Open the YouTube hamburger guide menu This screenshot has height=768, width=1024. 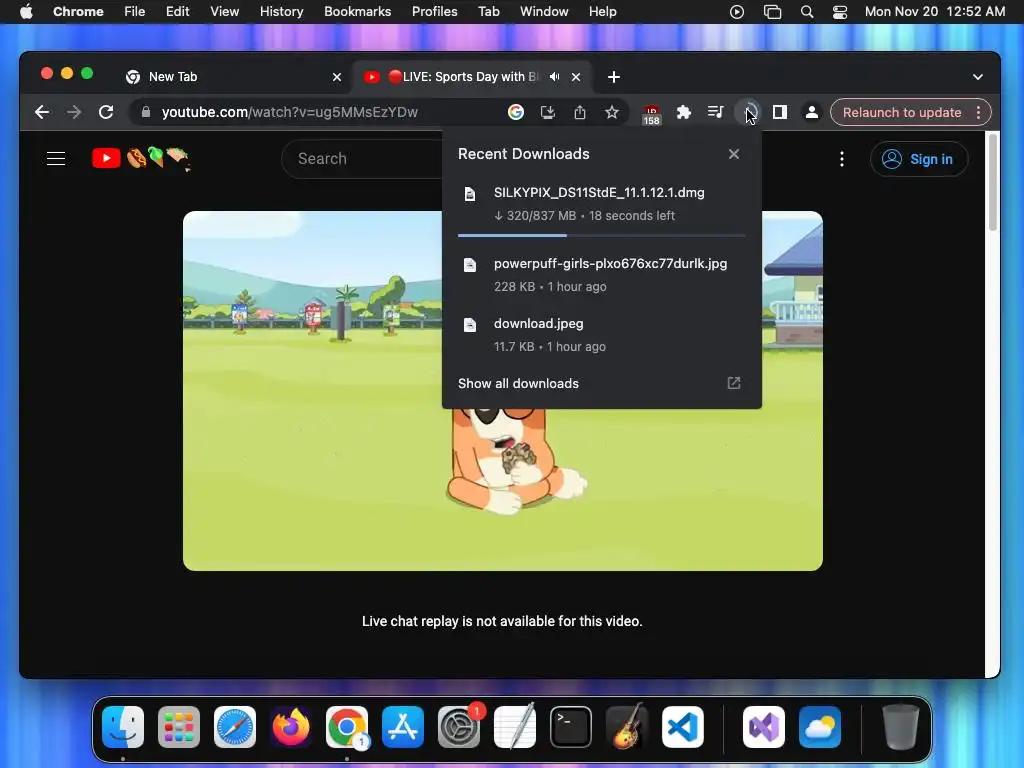[x=56, y=159]
